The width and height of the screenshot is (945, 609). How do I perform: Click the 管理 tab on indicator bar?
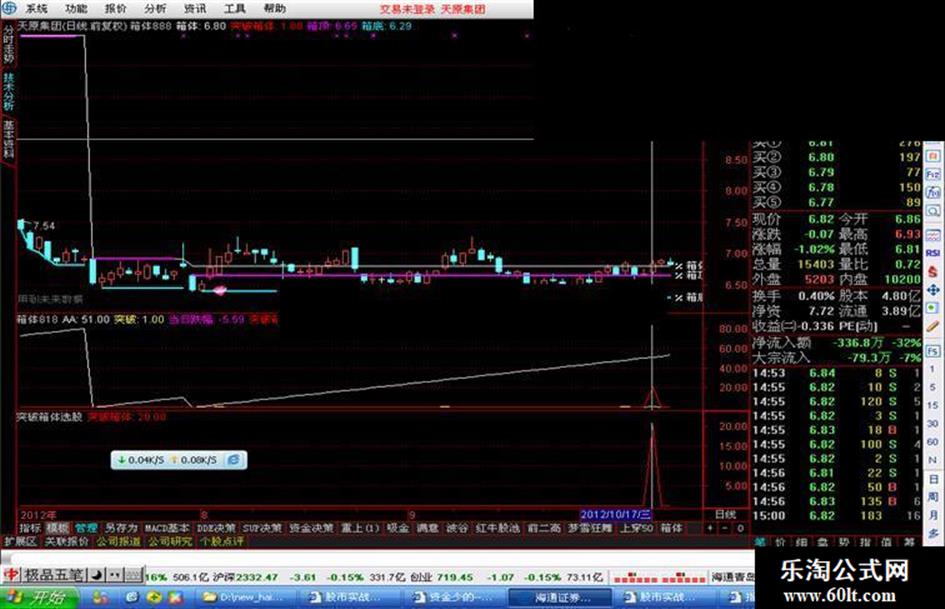pos(86,528)
